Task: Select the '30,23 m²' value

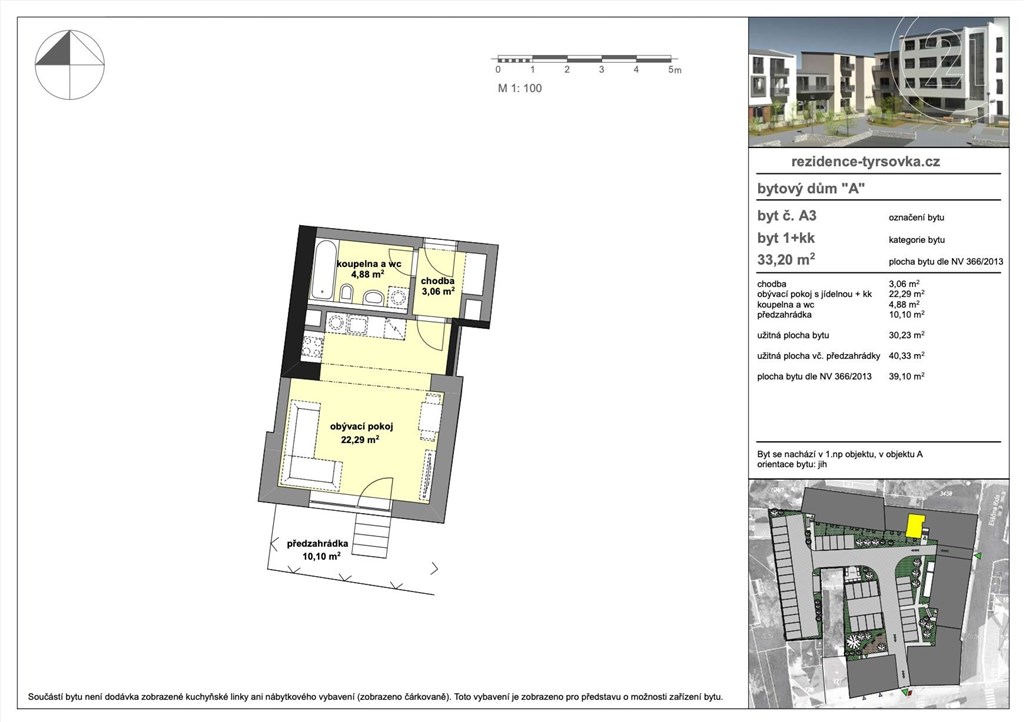Action: tap(906, 336)
